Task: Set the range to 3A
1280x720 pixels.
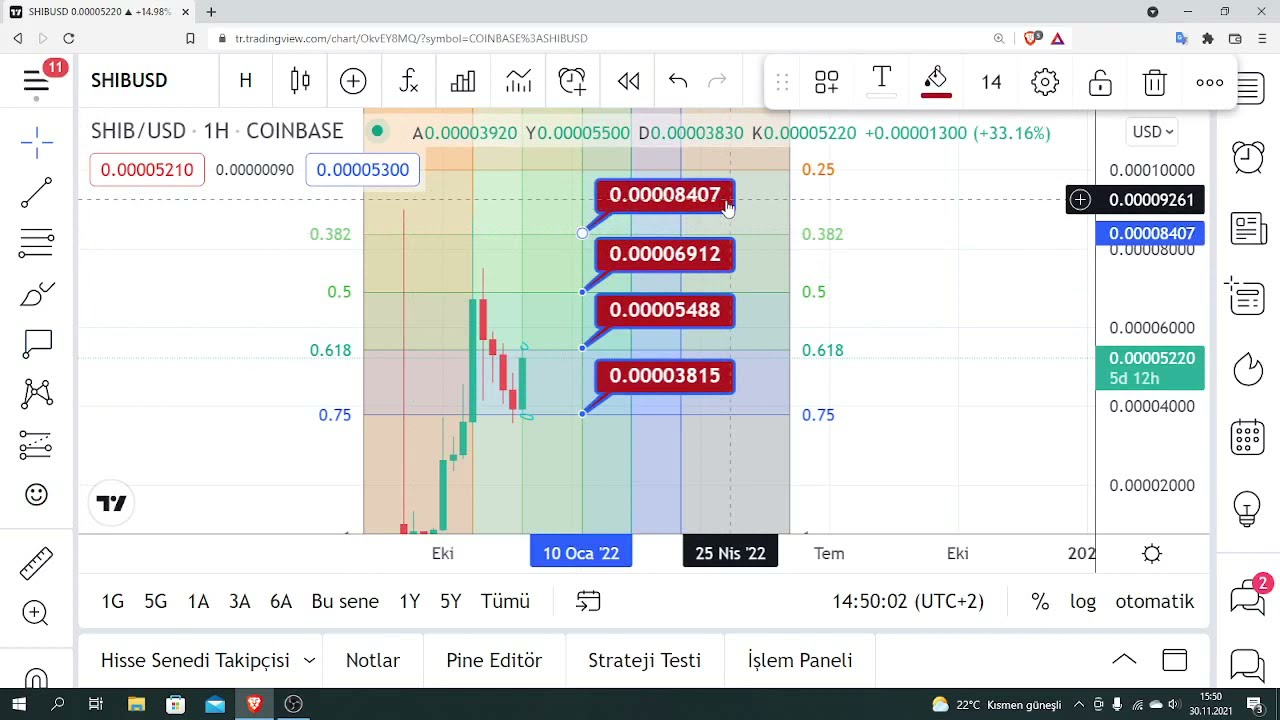Action: tap(239, 601)
